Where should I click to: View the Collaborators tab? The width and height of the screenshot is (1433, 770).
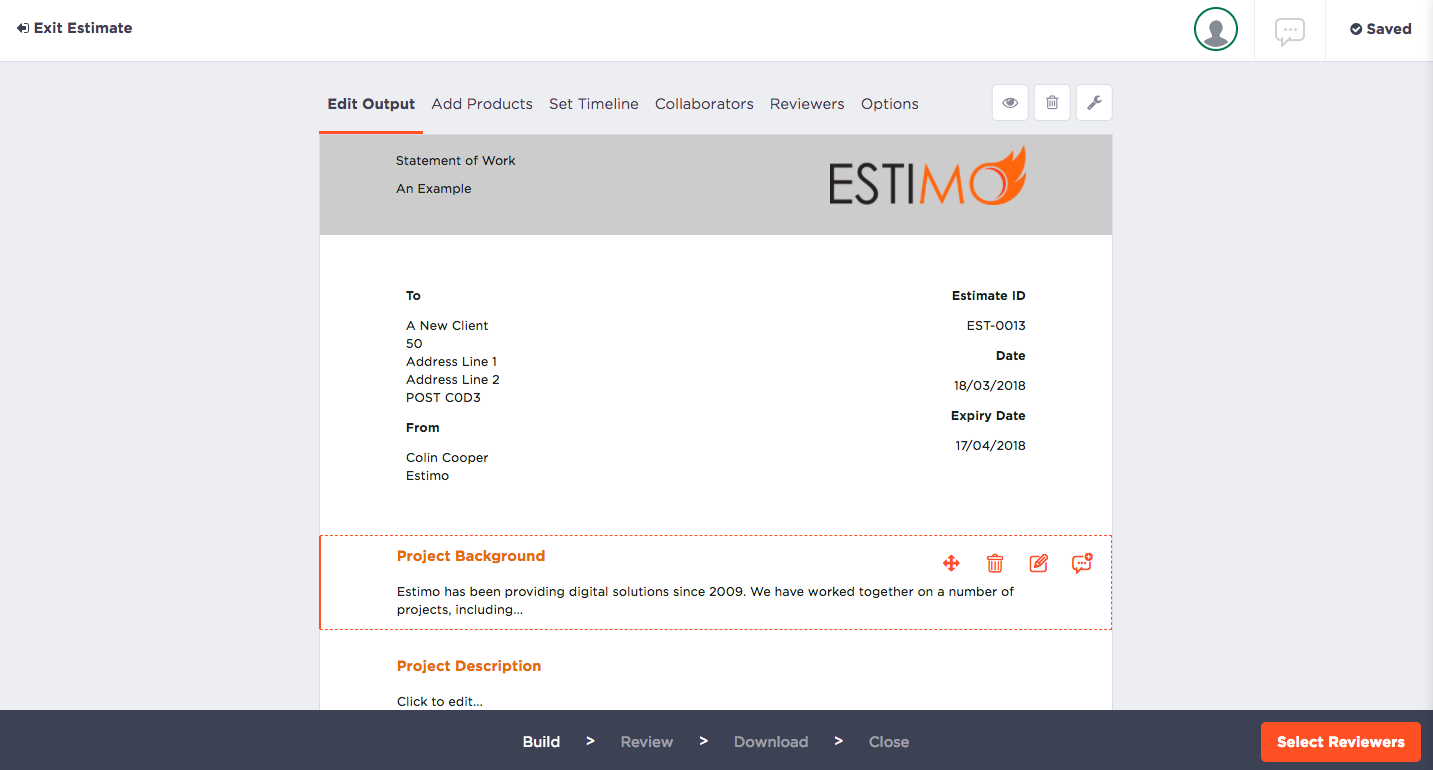(x=704, y=103)
